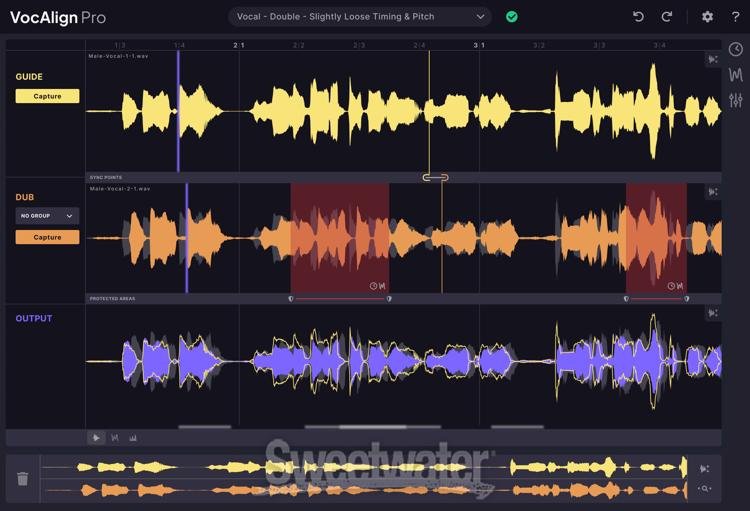
Task: Open the timing panel clock icon
Action: 736,50
